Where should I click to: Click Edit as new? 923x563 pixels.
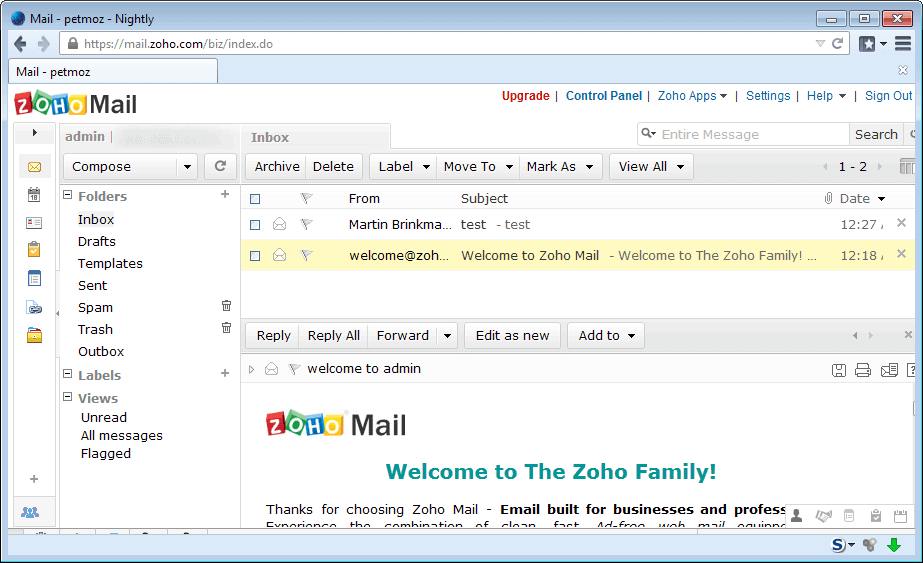tap(512, 336)
